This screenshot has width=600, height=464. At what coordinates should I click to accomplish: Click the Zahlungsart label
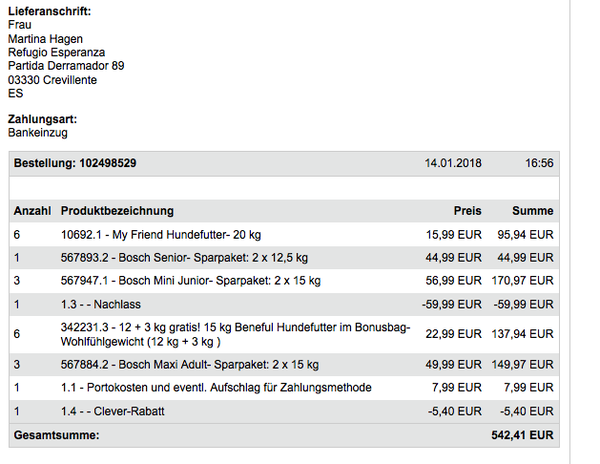(x=43, y=118)
